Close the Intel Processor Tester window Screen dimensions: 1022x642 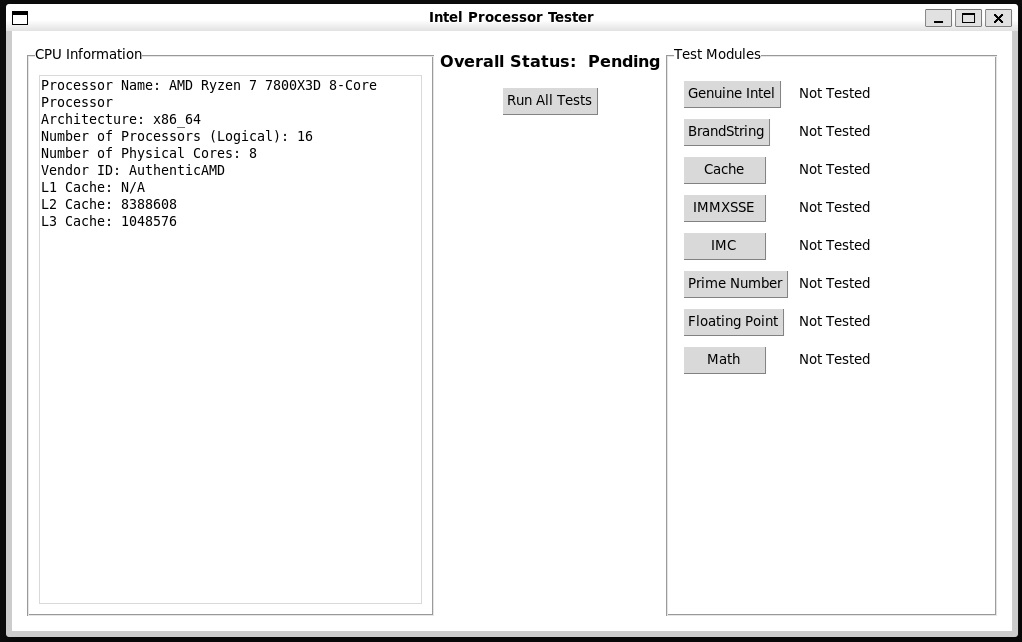click(x=998, y=18)
